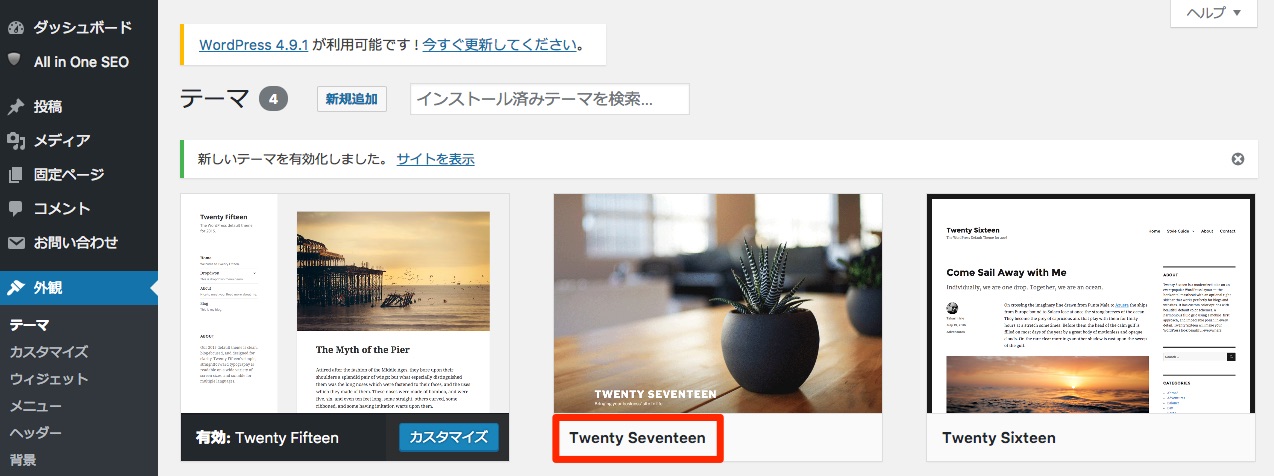
Task: Click the All in One SEO shield icon
Action: pyautogui.click(x=15, y=61)
